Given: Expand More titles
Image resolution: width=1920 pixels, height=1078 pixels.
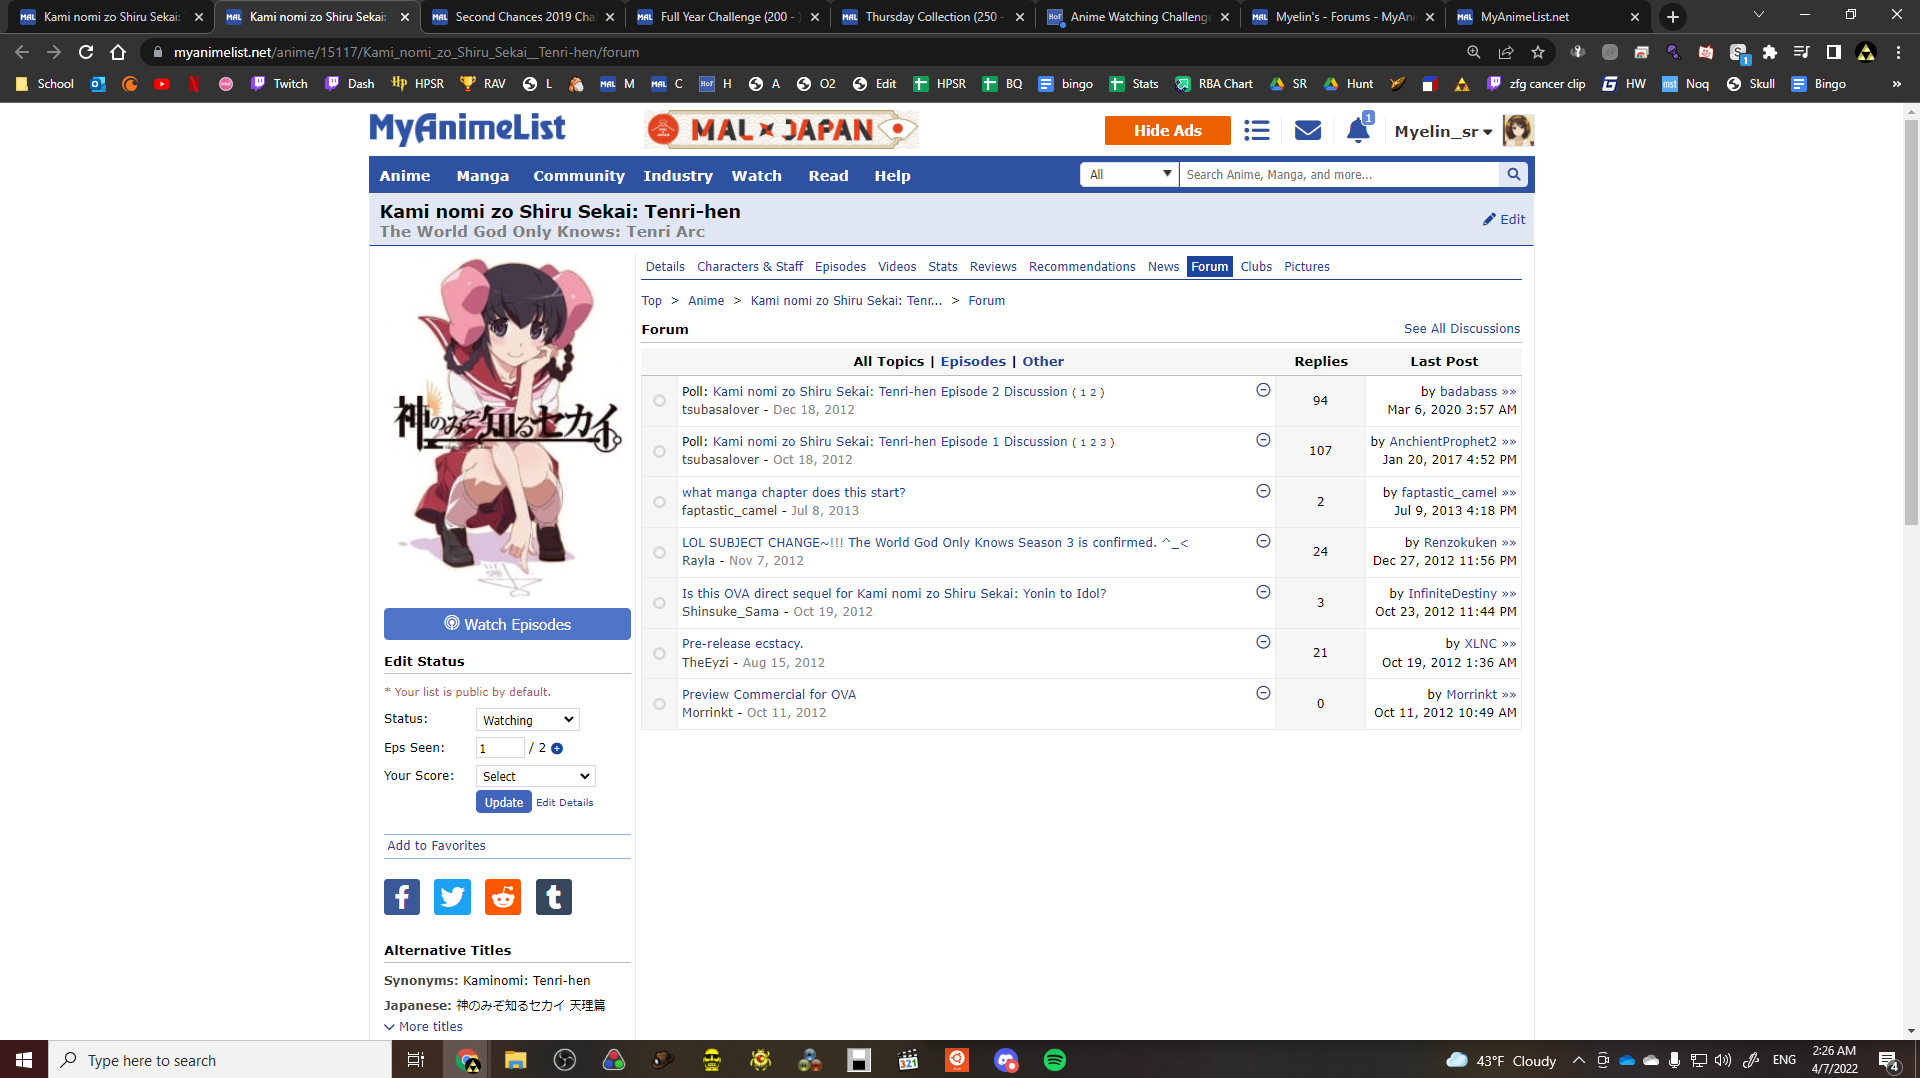Looking at the screenshot, I should (x=424, y=1027).
